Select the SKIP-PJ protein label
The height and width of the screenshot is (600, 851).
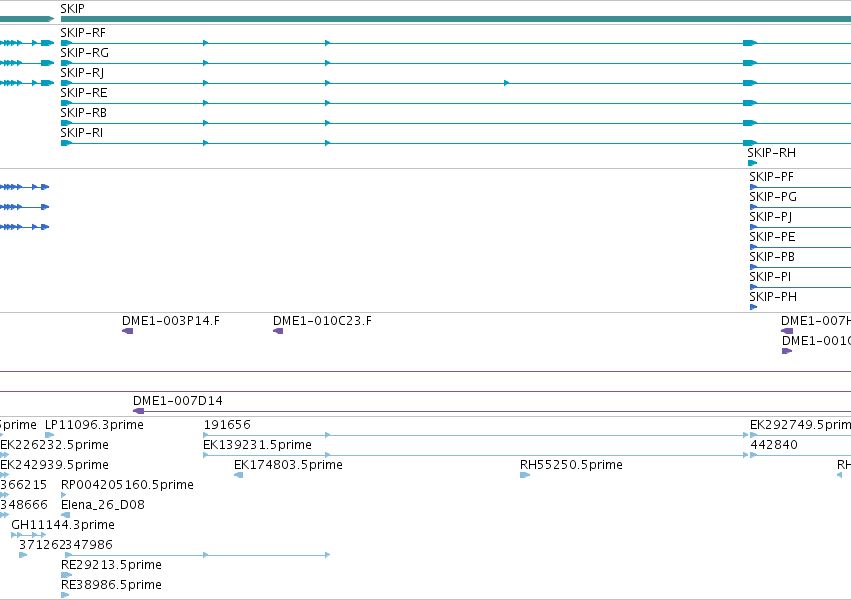(770, 217)
